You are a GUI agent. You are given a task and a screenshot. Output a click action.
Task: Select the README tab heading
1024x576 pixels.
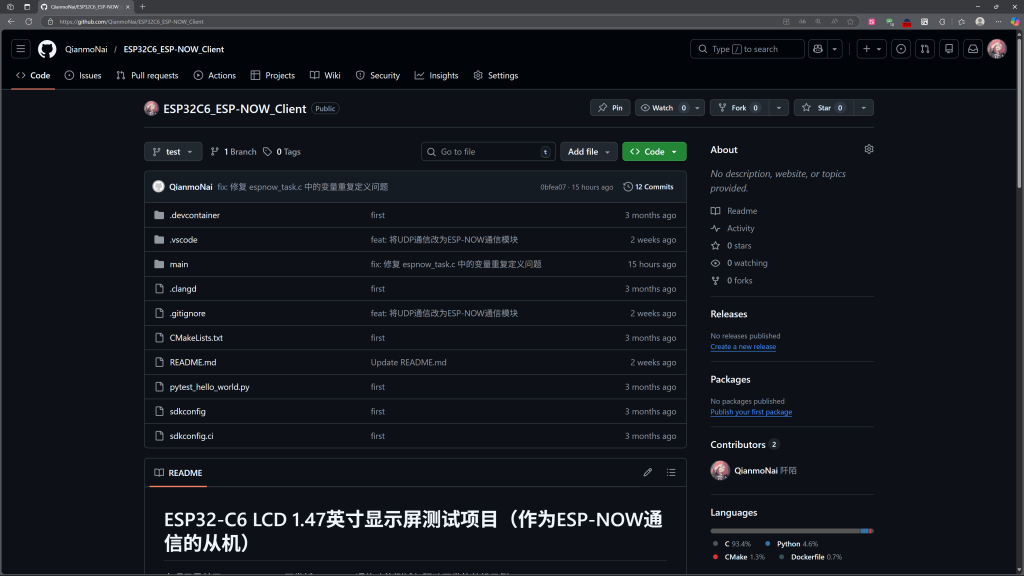click(x=178, y=473)
